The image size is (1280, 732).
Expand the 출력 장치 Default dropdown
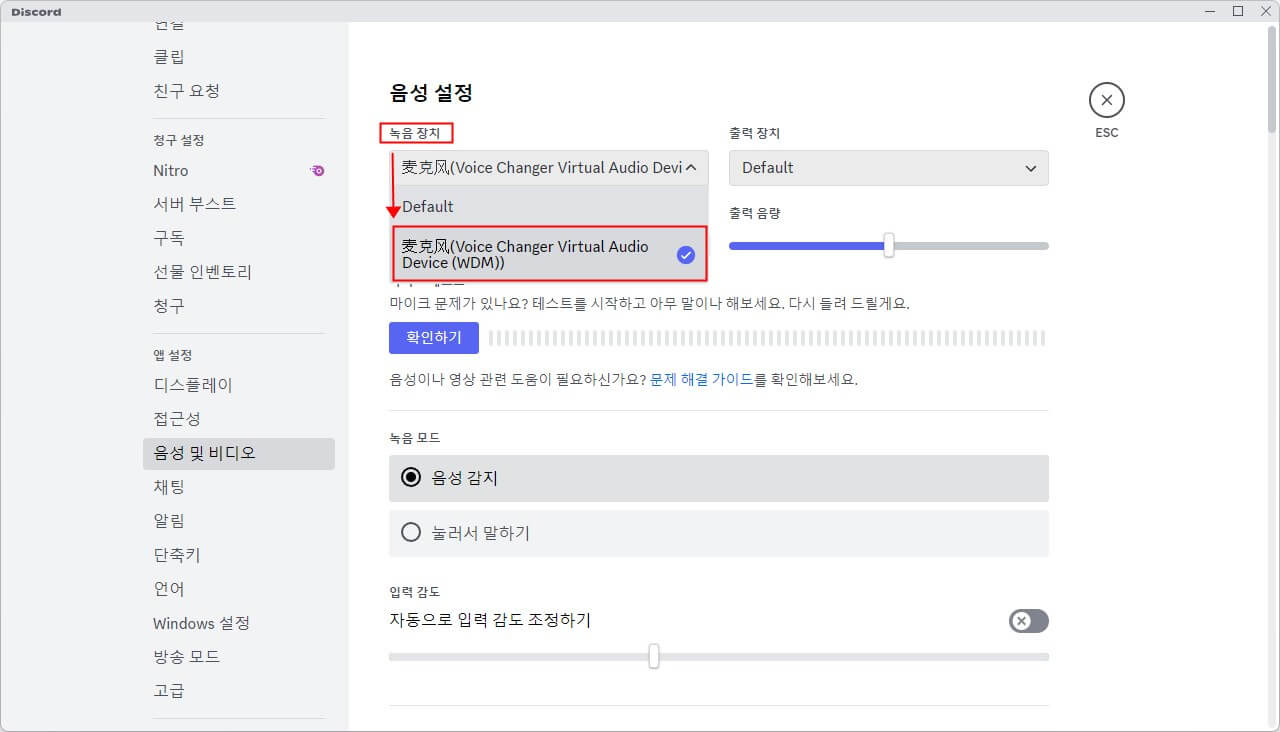[888, 168]
